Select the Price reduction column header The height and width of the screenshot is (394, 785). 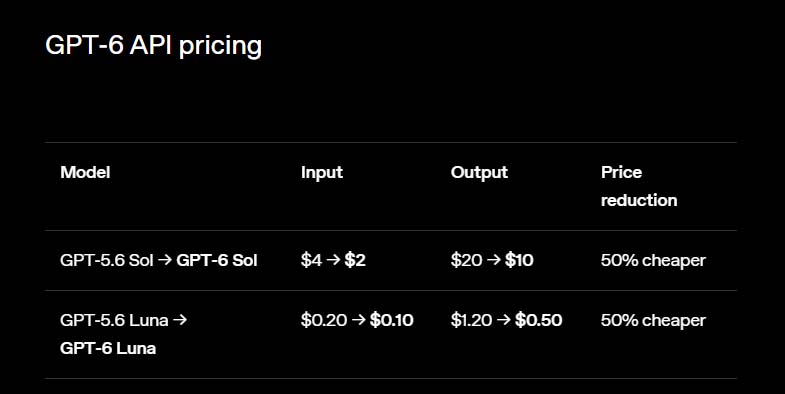click(x=639, y=186)
